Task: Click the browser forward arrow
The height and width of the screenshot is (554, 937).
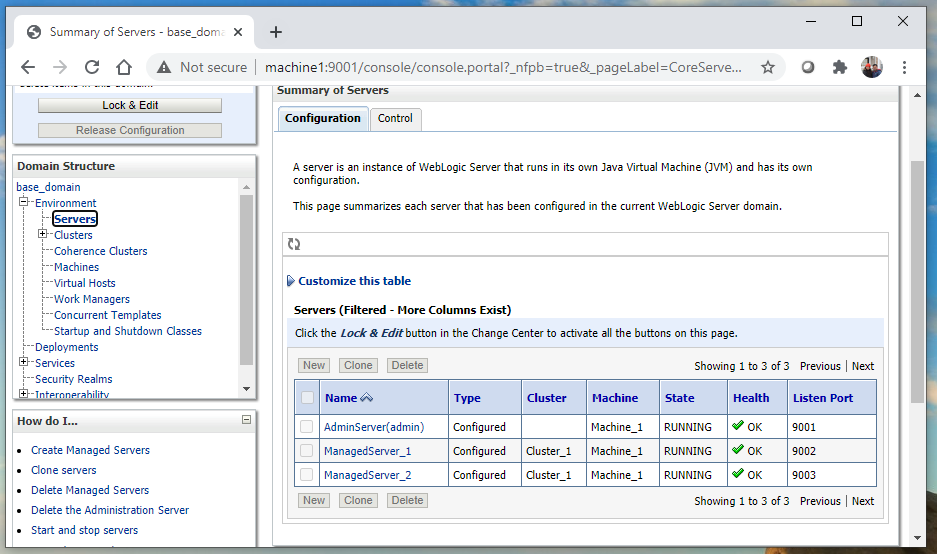Action: click(x=60, y=67)
